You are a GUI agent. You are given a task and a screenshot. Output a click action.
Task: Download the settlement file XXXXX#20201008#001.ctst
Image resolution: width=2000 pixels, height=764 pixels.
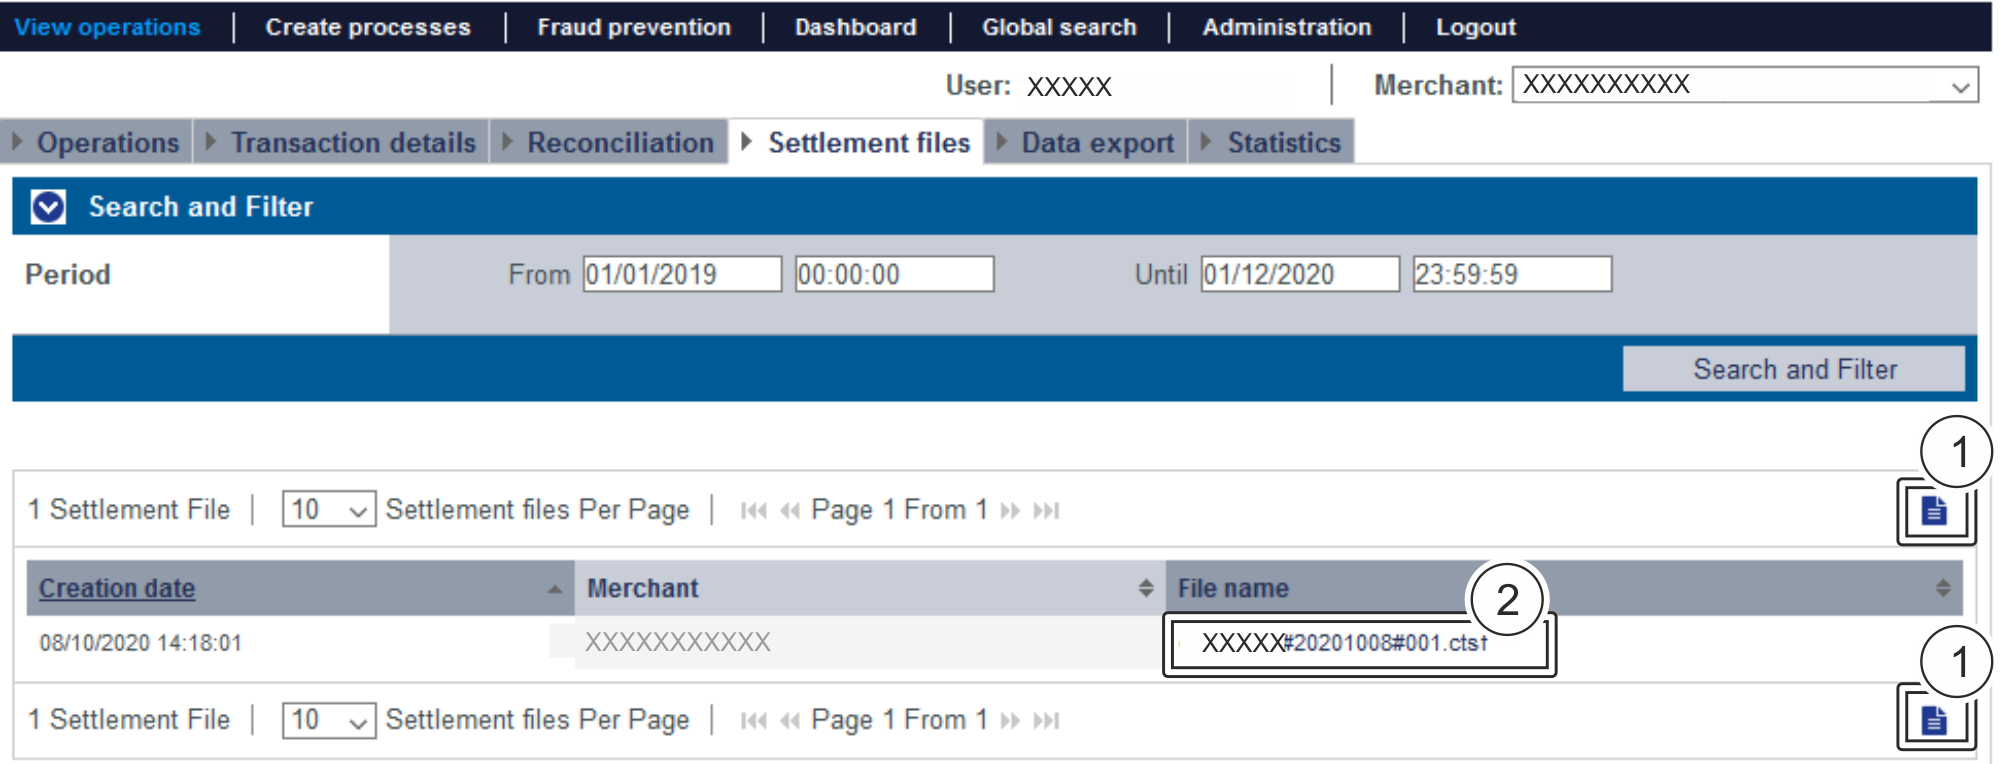click(x=1344, y=643)
